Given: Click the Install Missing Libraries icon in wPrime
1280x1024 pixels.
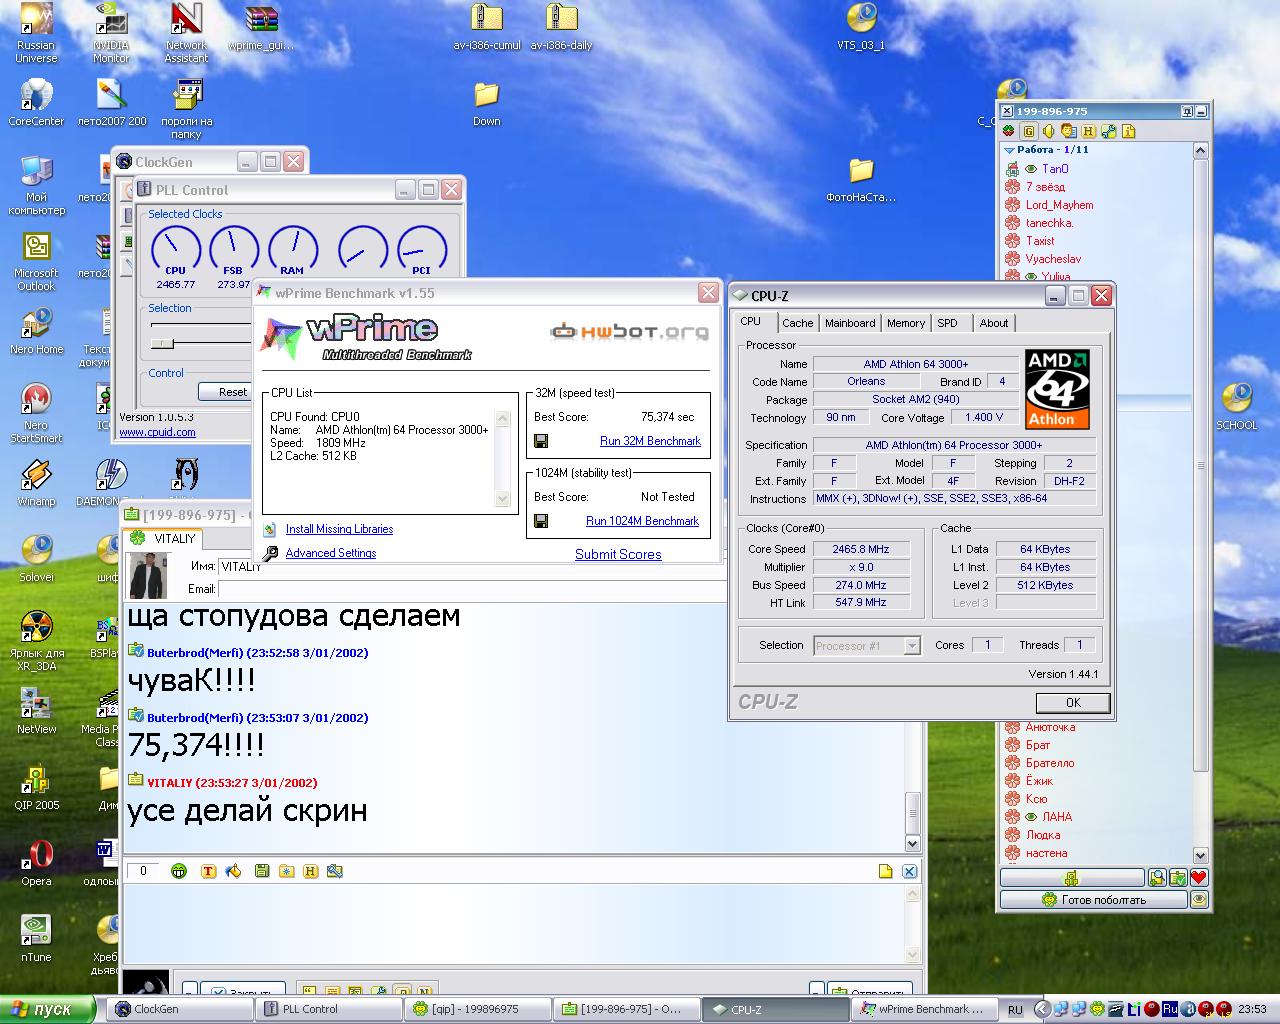Looking at the screenshot, I should (270, 529).
